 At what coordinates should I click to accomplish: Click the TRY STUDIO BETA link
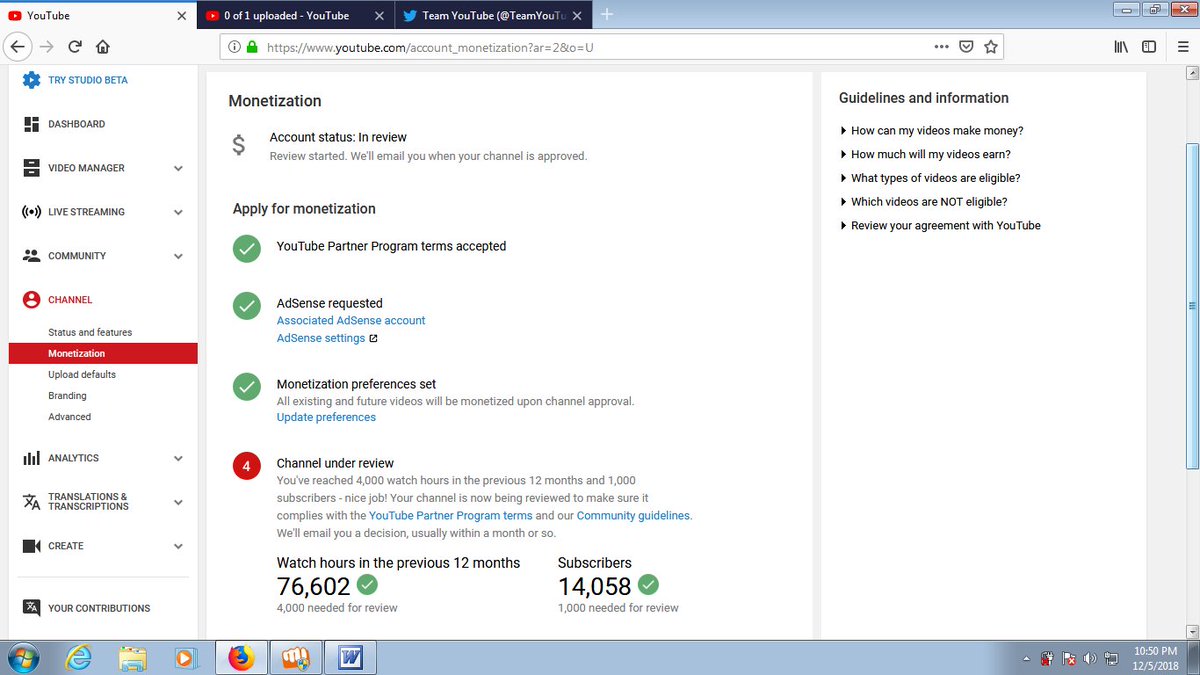(x=88, y=80)
